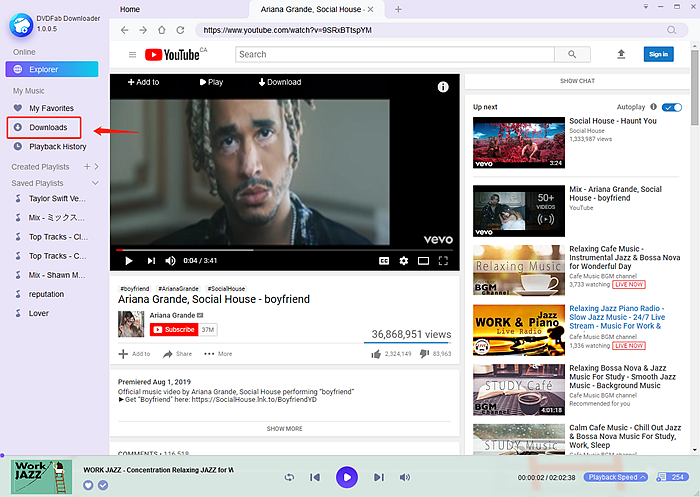The width and height of the screenshot is (700, 497).
Task: Dislike the video with thumbs down
Action: pyautogui.click(x=424, y=354)
